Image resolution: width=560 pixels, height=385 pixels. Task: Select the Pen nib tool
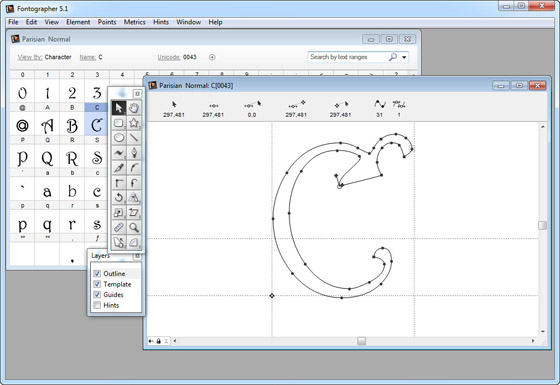(x=134, y=153)
